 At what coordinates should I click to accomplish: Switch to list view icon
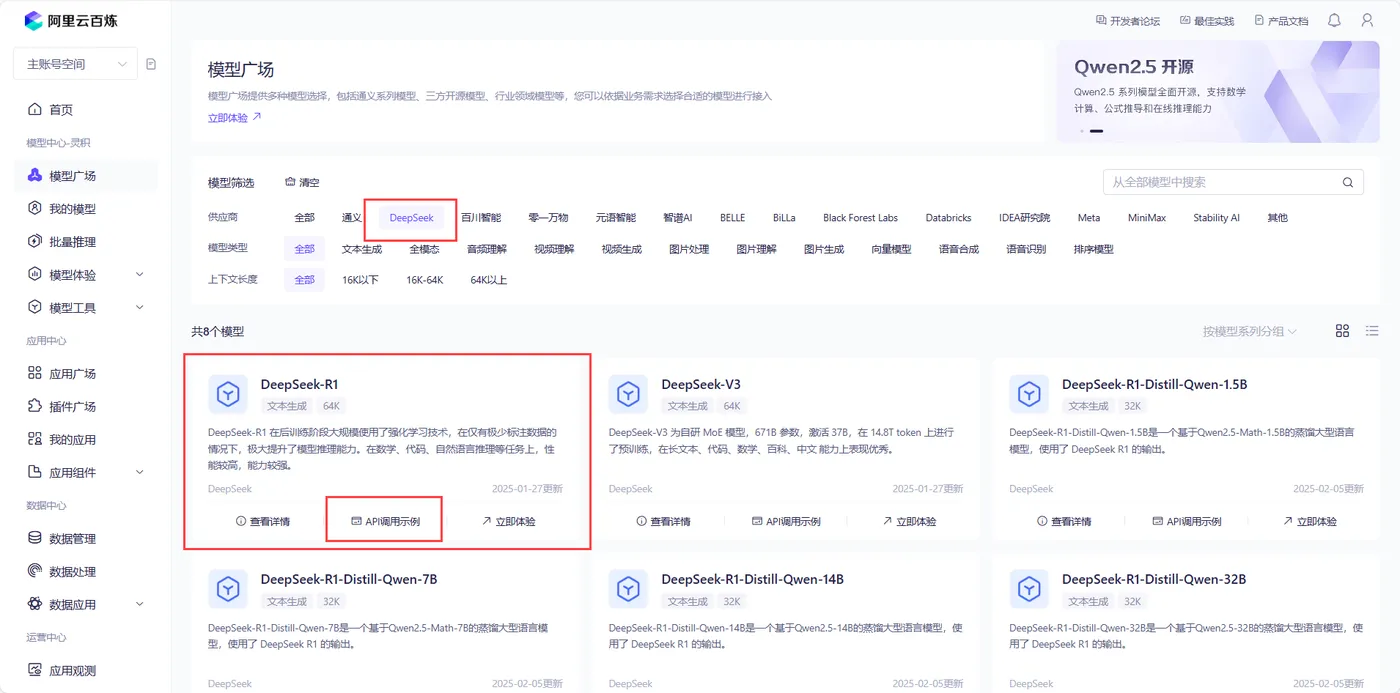pos(1372,331)
